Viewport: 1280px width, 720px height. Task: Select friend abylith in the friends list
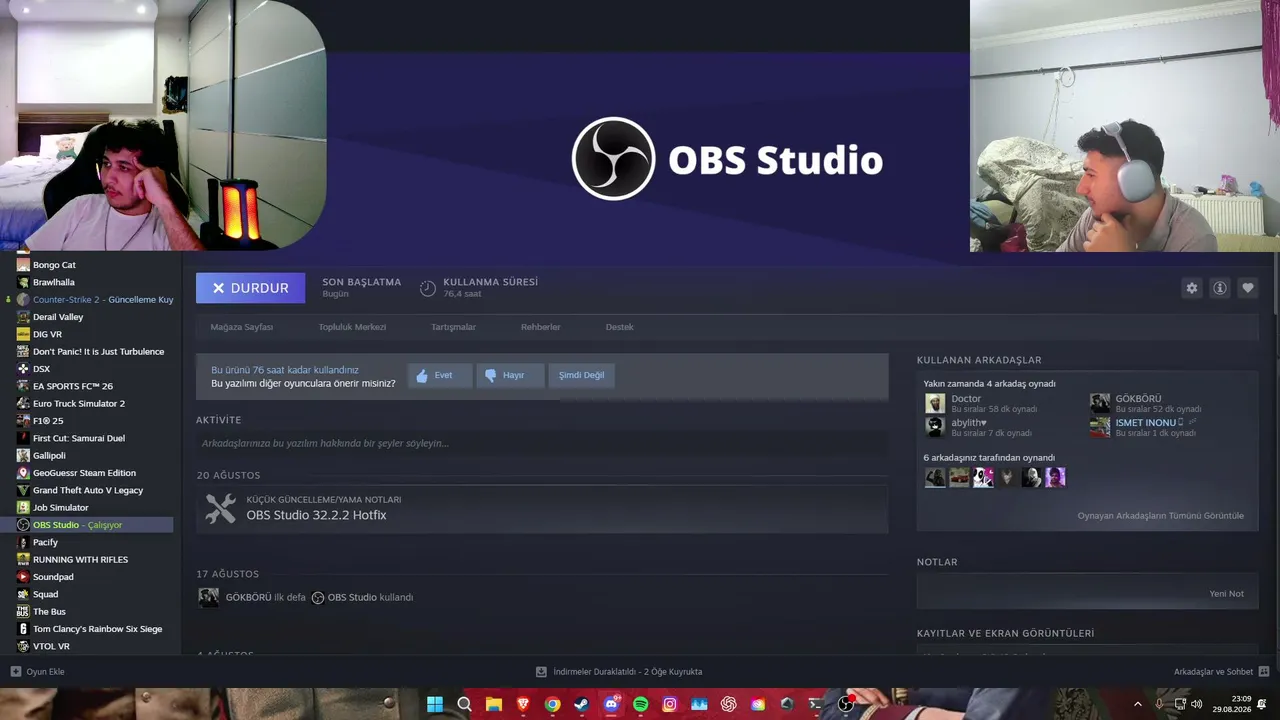(x=969, y=423)
